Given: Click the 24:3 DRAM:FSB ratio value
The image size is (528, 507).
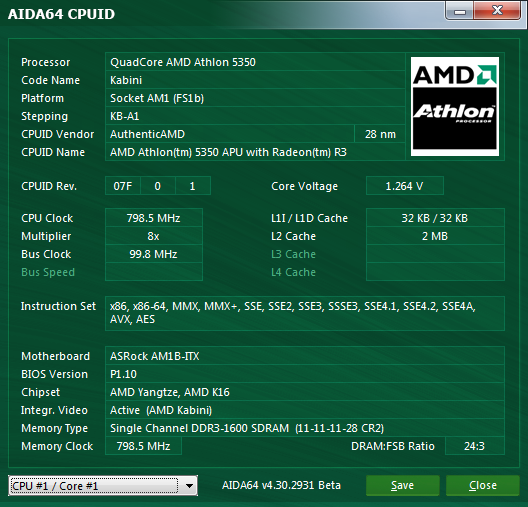Looking at the screenshot, I should (474, 446).
